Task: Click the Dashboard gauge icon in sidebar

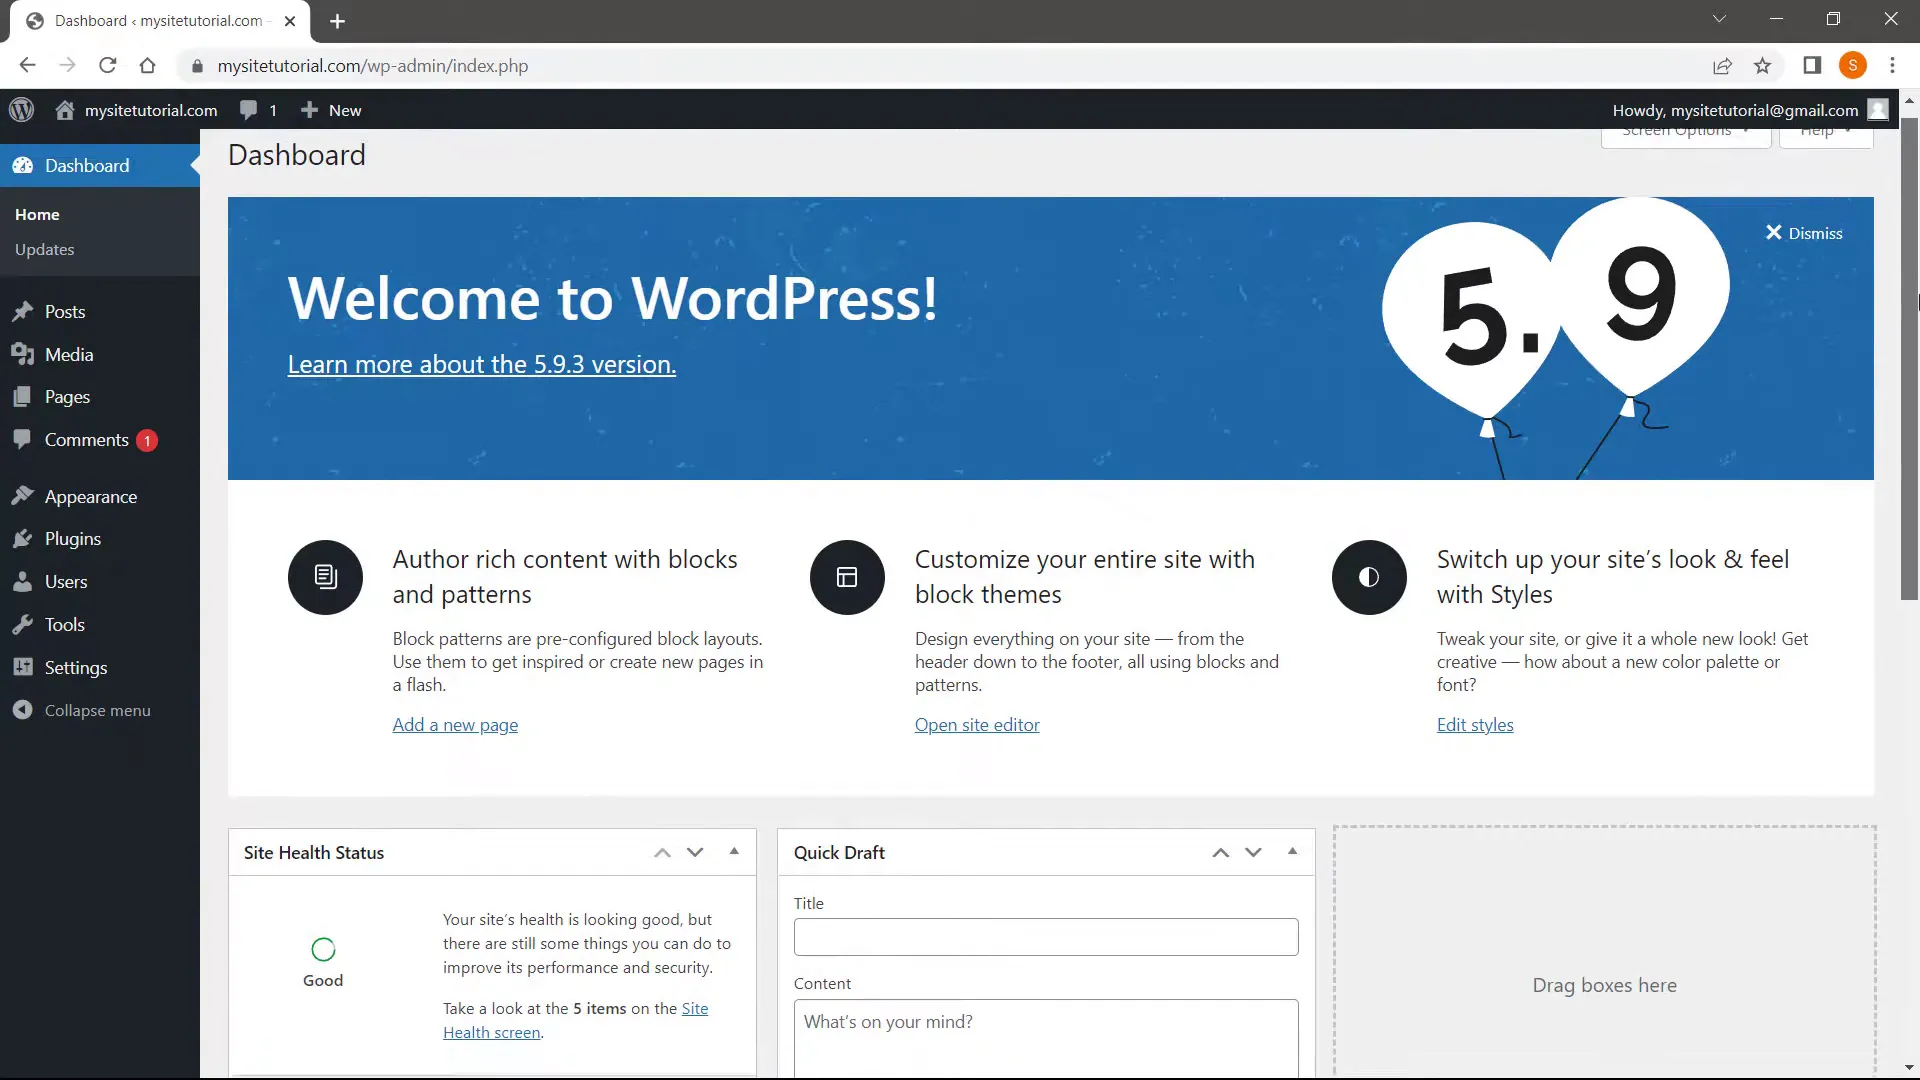Action: (x=23, y=166)
